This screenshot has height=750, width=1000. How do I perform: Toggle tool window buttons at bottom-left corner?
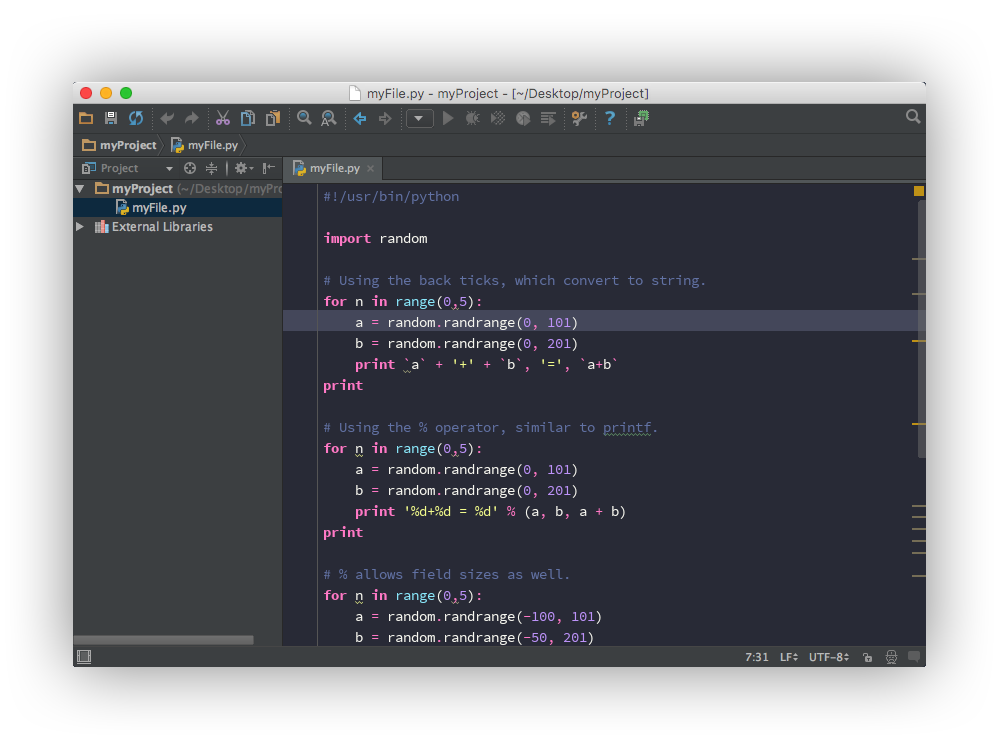tap(84, 657)
